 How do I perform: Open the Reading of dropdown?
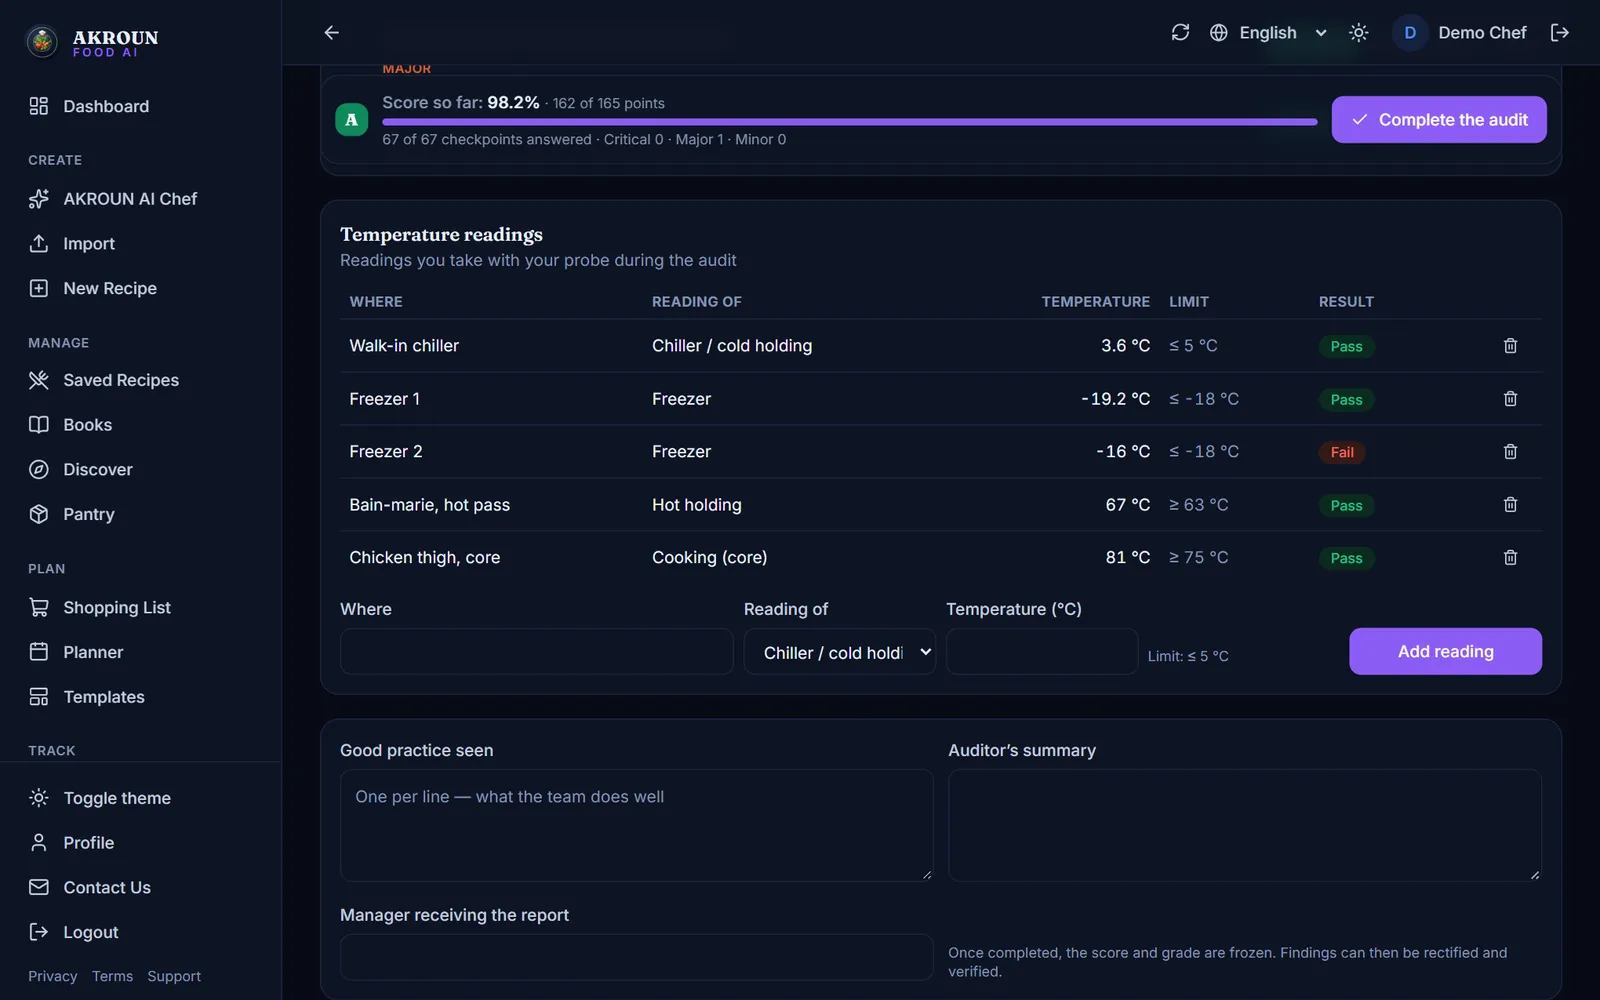coord(840,652)
